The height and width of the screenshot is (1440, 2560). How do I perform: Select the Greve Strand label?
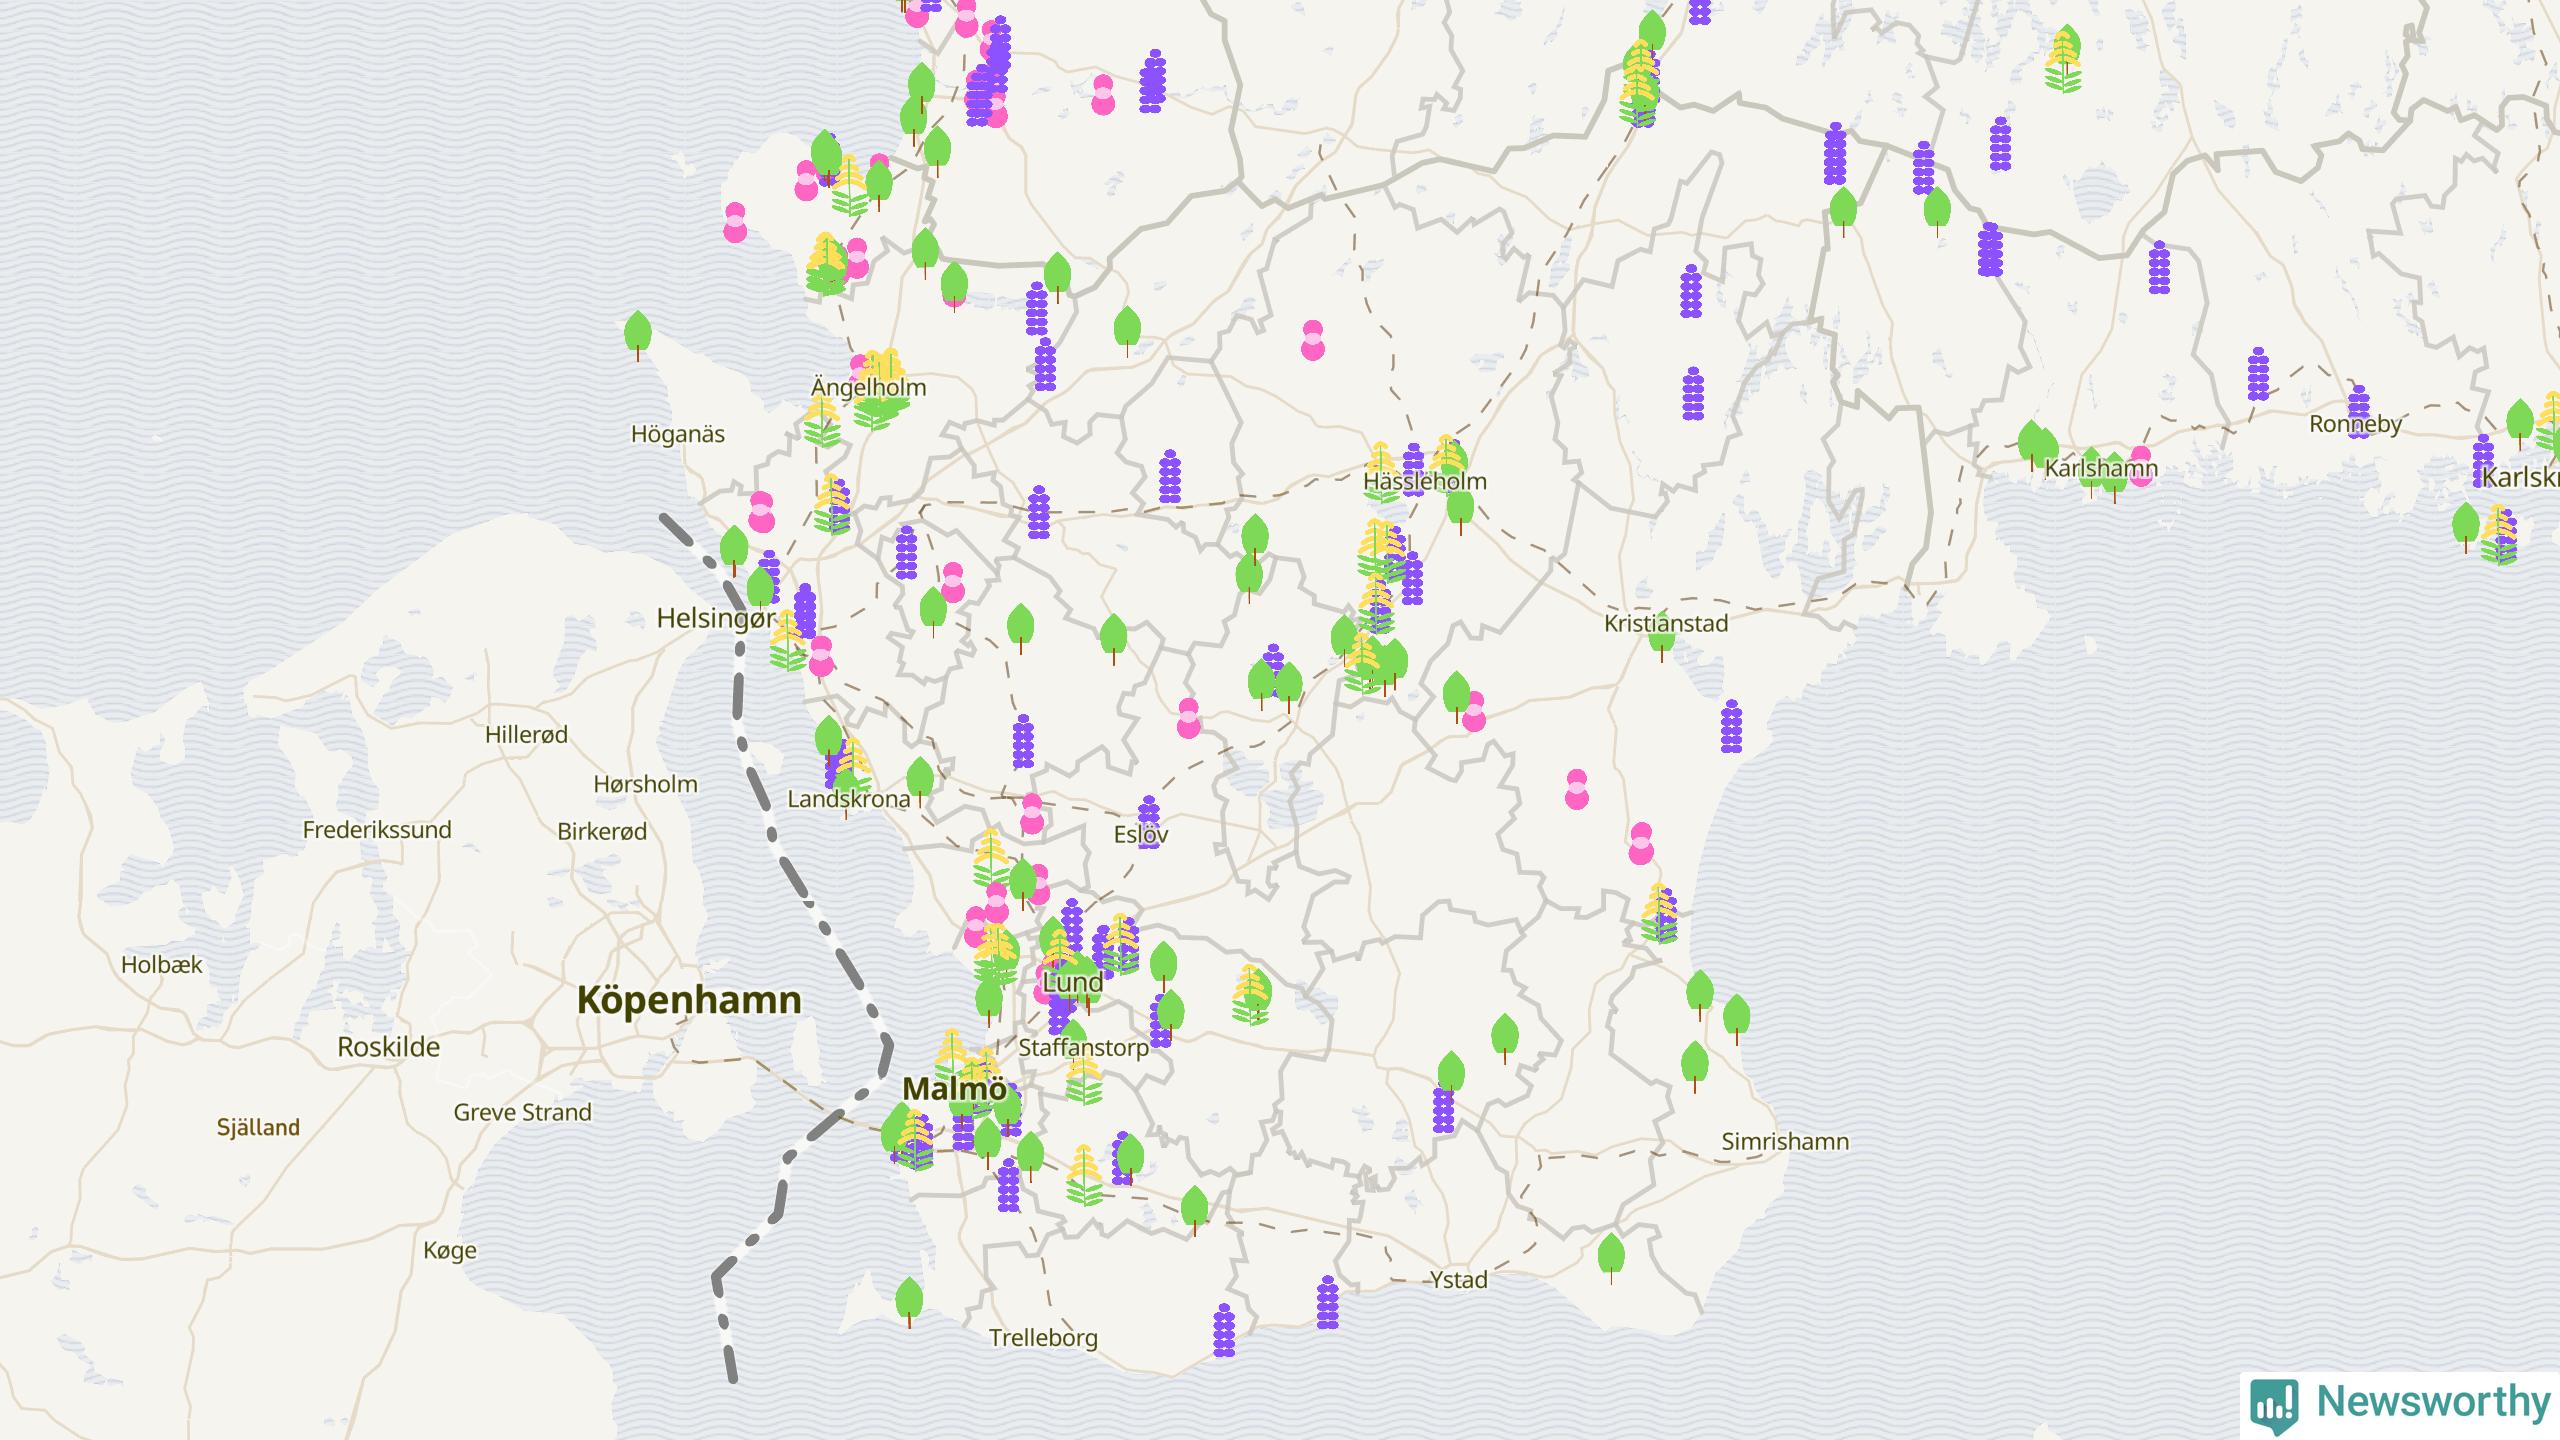pos(522,1112)
